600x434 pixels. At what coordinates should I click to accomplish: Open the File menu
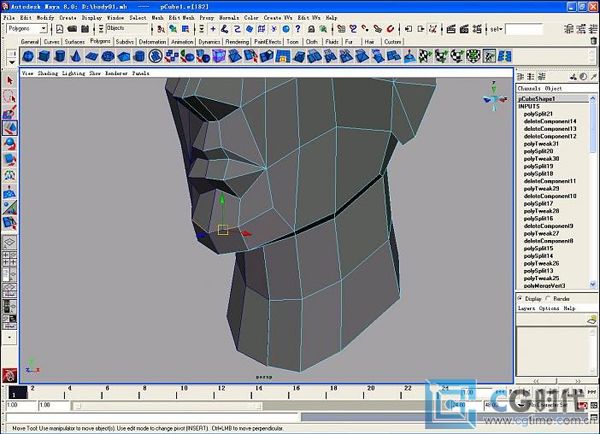coord(9,18)
